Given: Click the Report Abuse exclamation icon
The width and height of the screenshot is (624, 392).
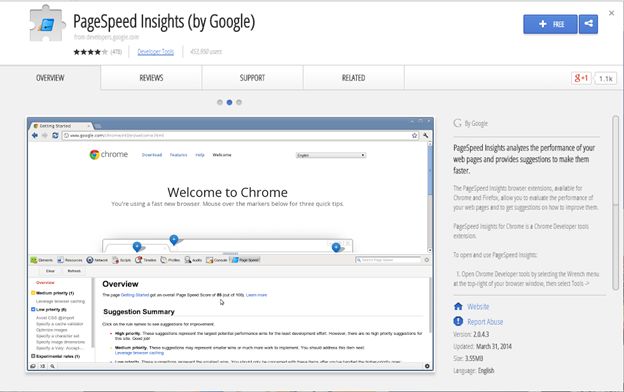Looking at the screenshot, I should coord(458,321).
